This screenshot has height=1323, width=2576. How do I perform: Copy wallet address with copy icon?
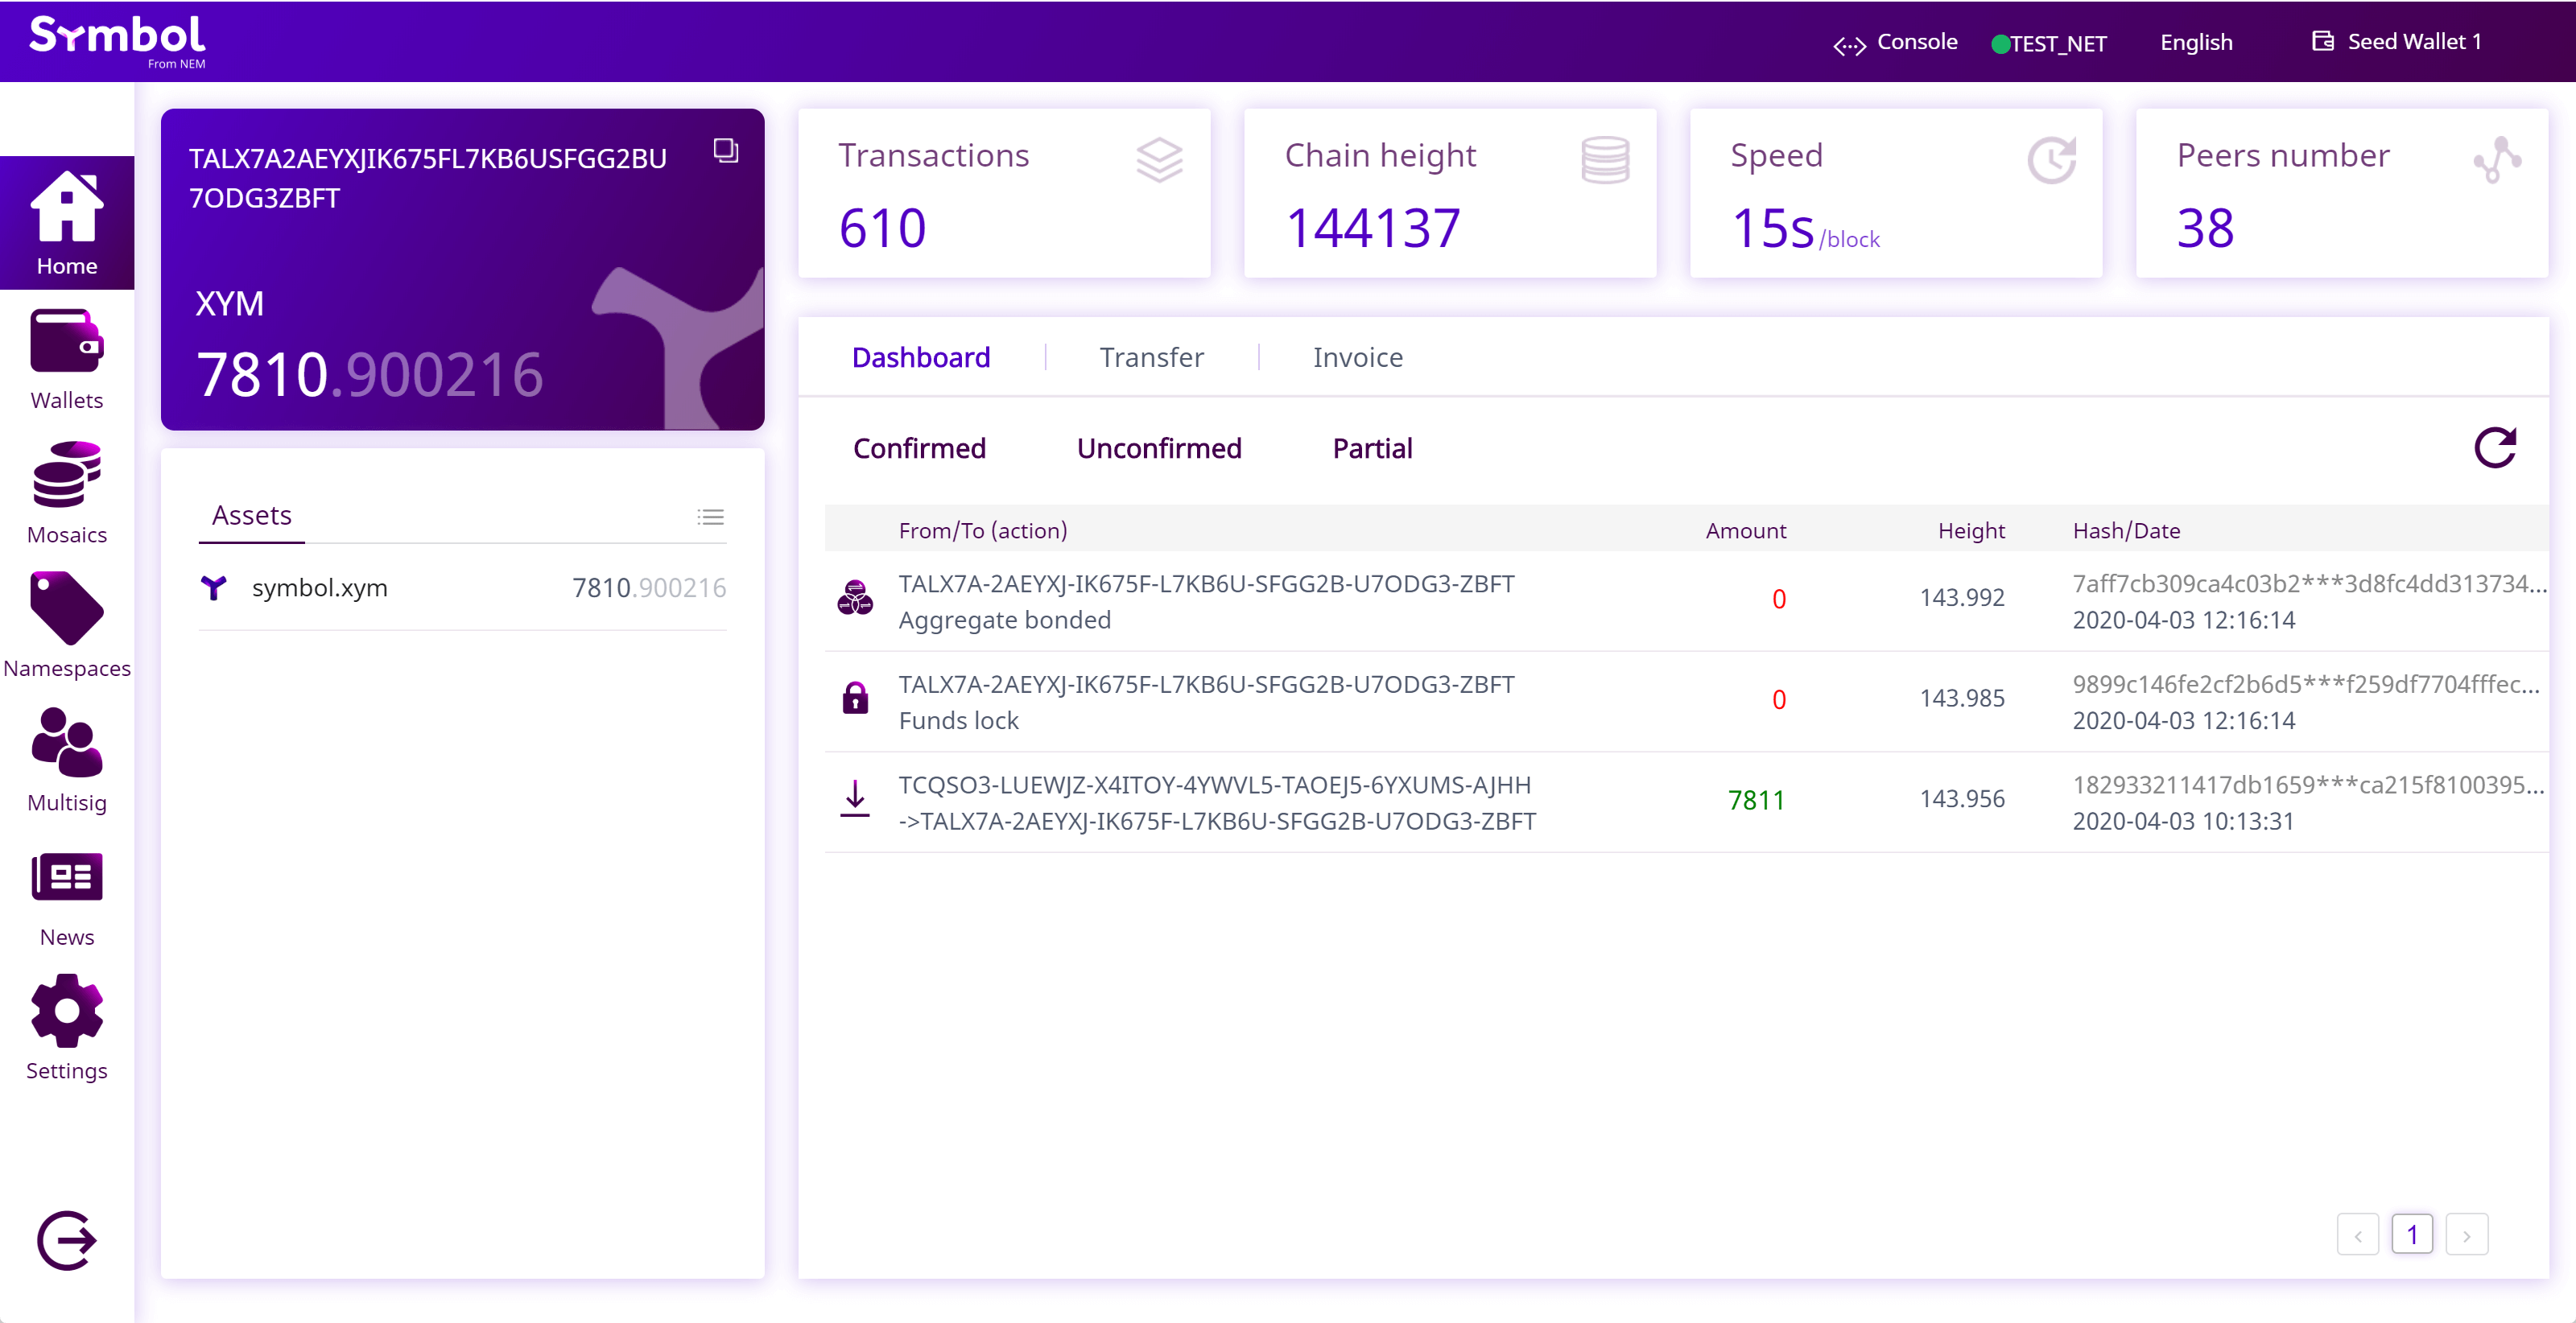[726, 150]
